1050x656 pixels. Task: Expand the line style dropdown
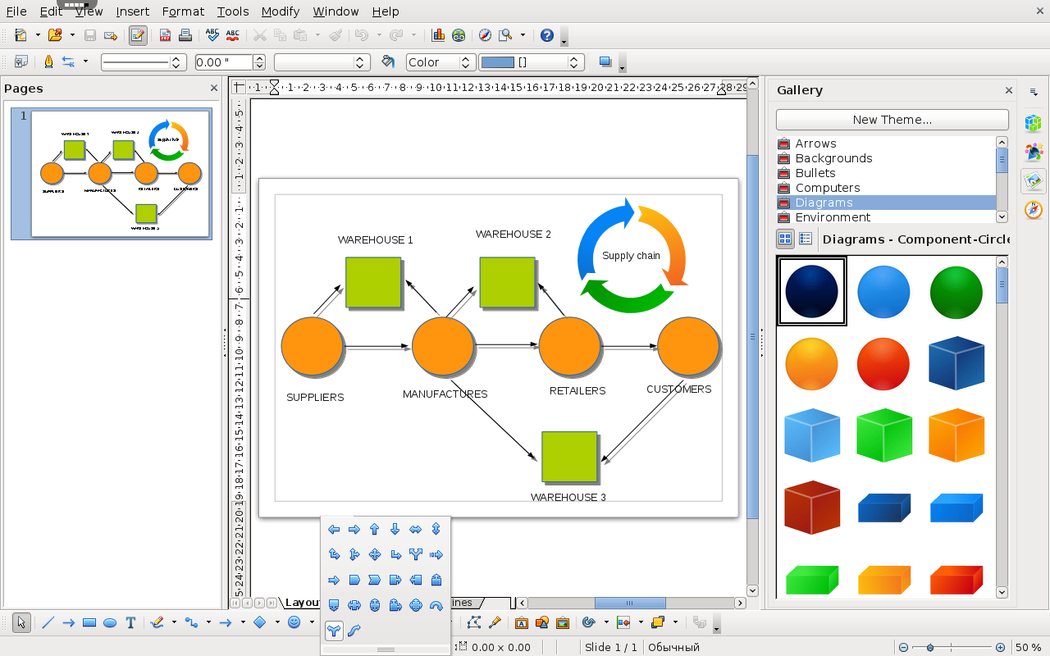[178, 62]
